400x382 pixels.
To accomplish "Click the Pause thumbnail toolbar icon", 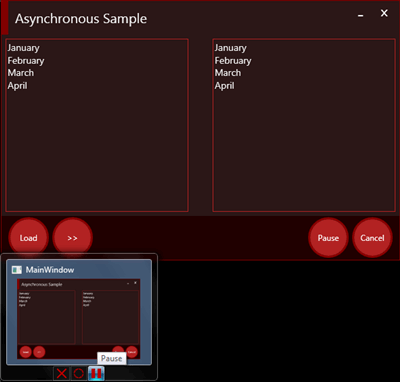I will click(96, 373).
